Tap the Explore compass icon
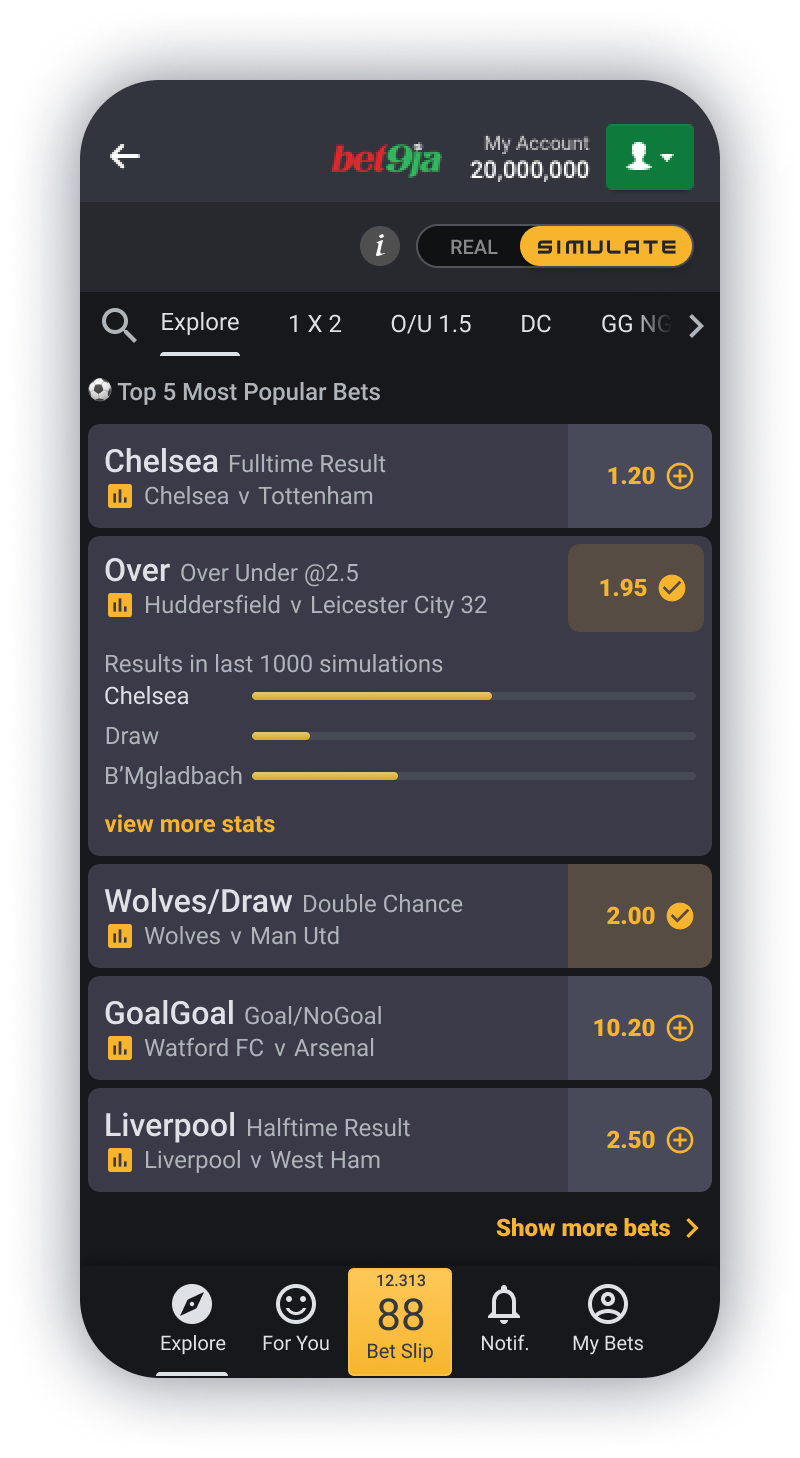Screen dimensions: 800x1458 pyautogui.click(x=193, y=1304)
